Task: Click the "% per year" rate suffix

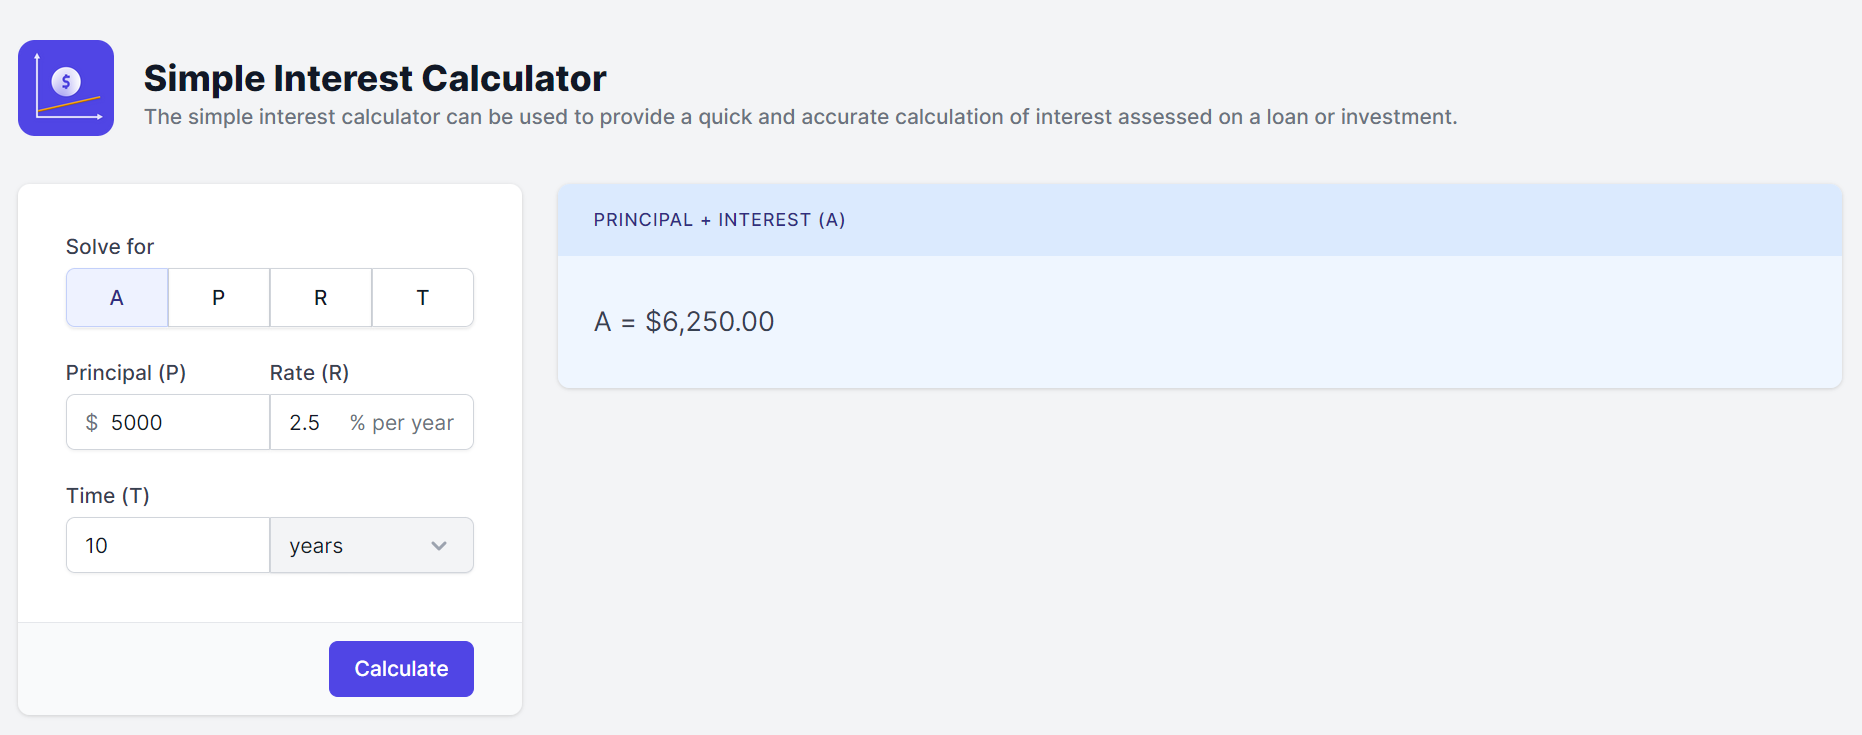Action: point(402,423)
